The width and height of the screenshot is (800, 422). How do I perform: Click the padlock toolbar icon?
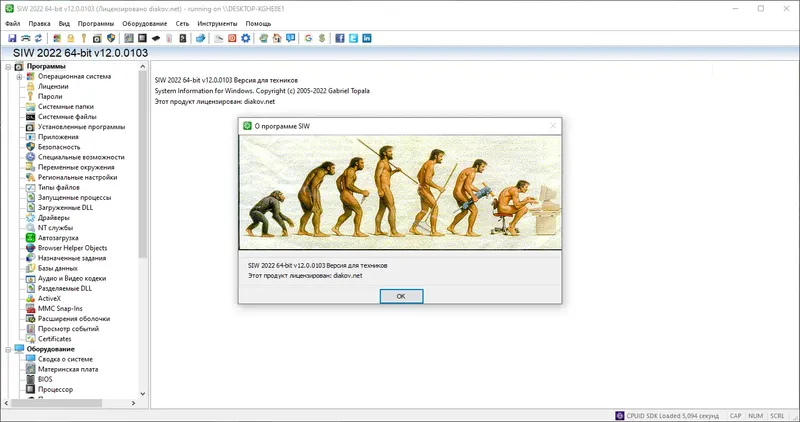[x=70, y=38]
